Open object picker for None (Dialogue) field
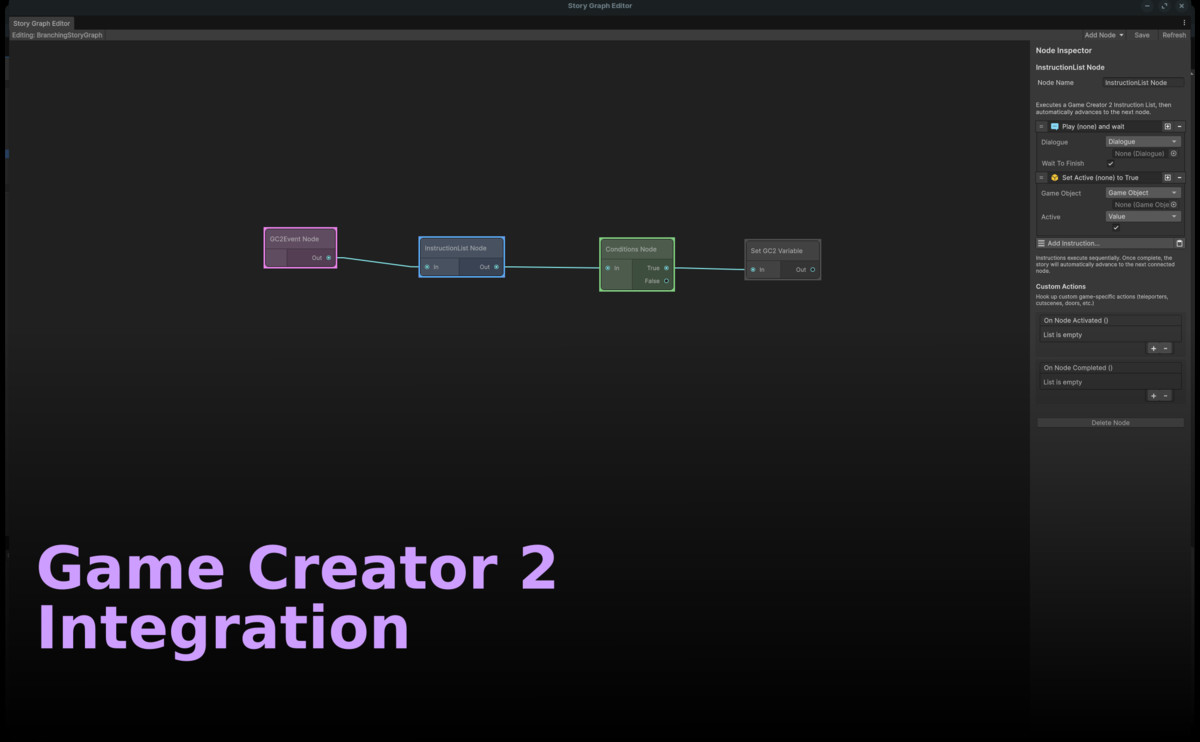This screenshot has width=1200, height=742. click(x=1174, y=153)
